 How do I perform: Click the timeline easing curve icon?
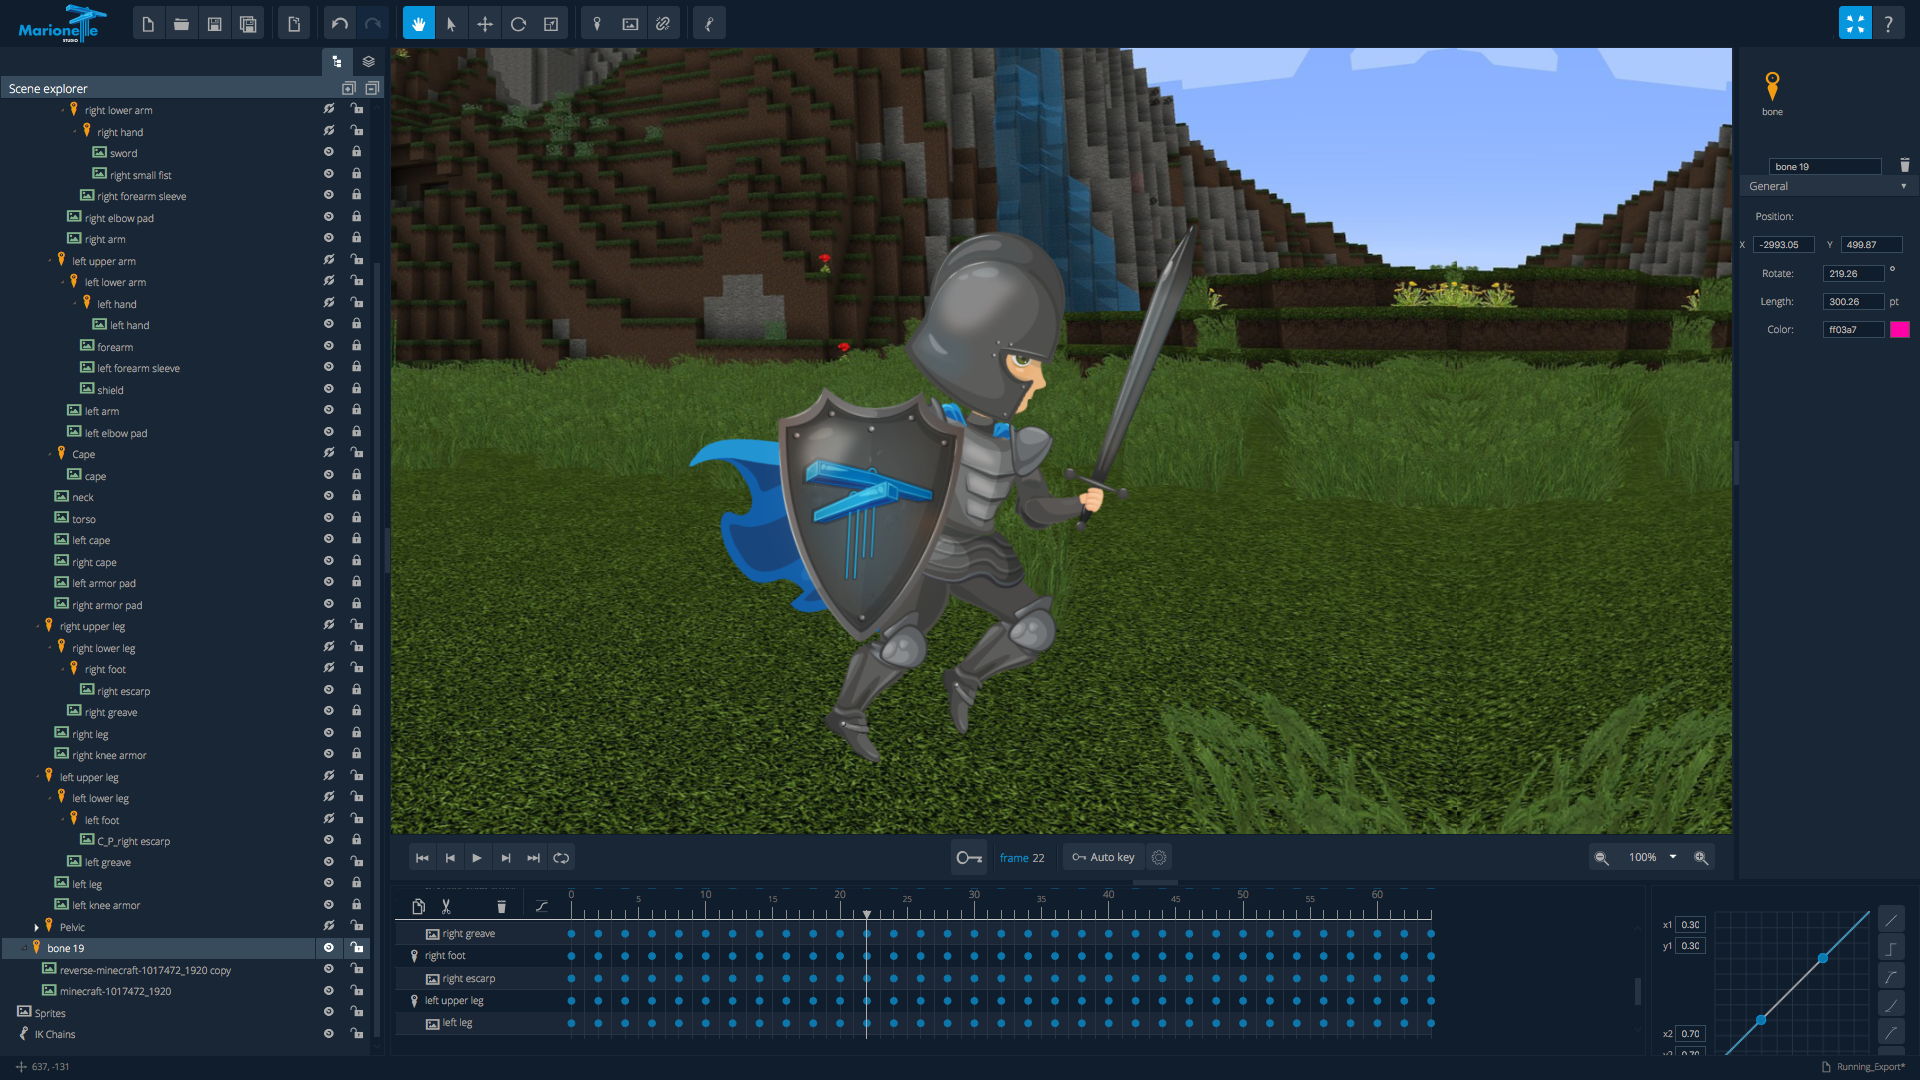[x=542, y=907]
